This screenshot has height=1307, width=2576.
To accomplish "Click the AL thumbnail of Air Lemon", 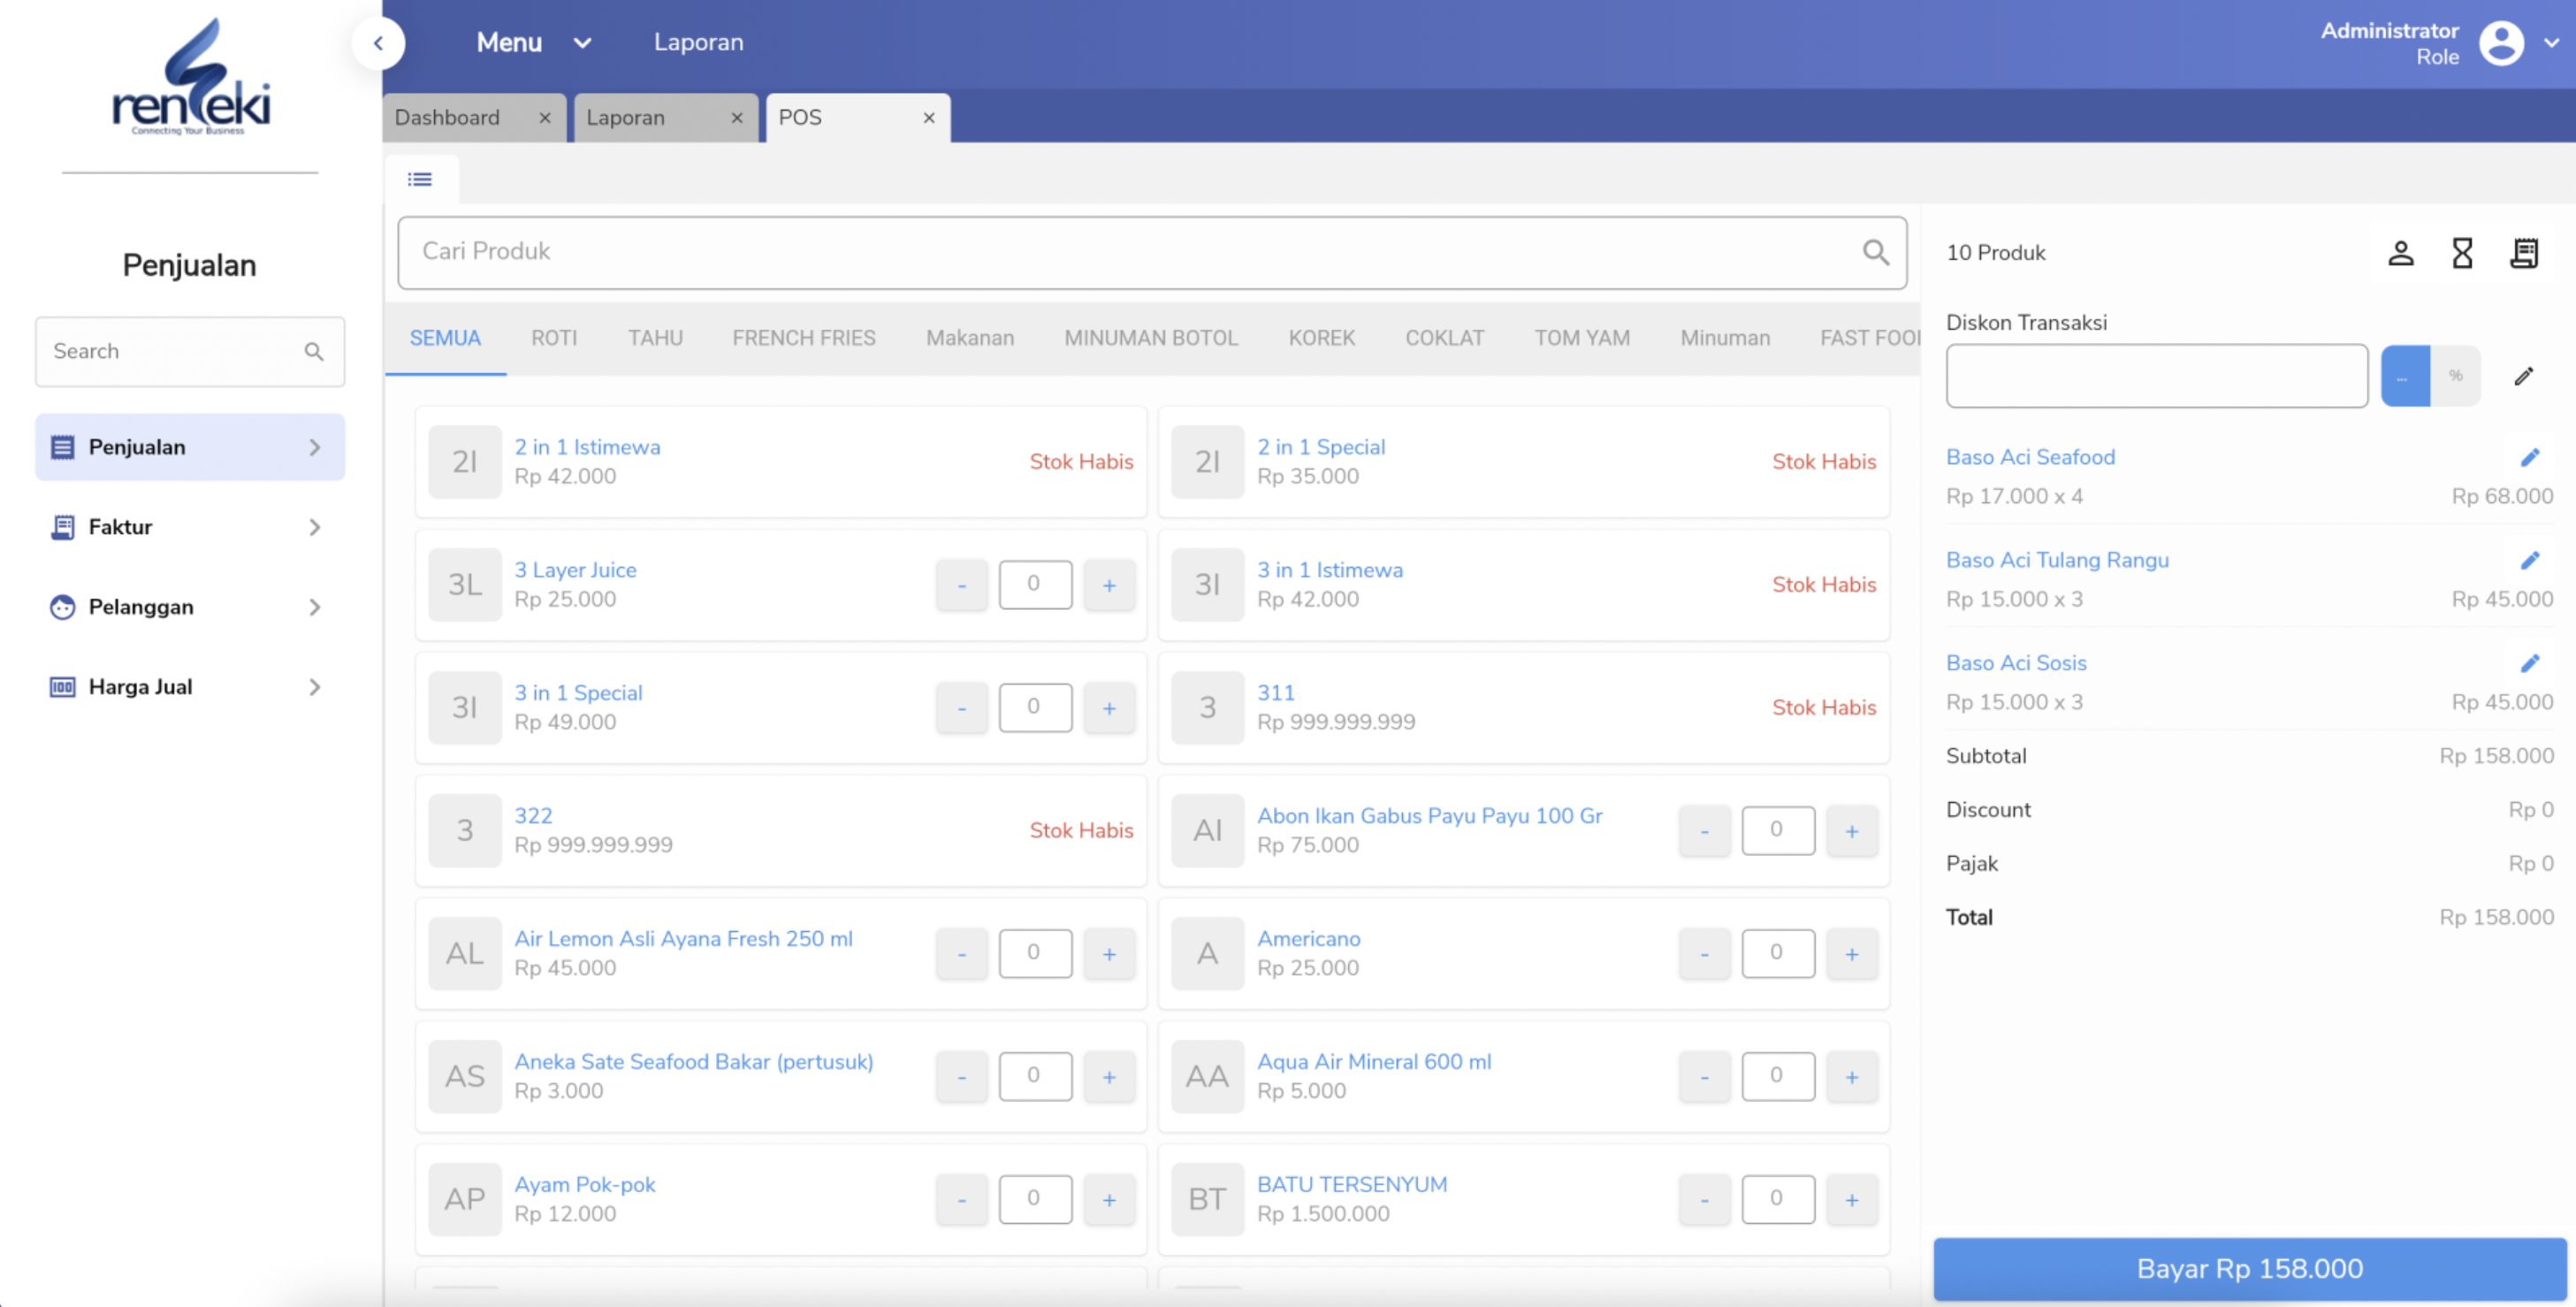I will [465, 954].
